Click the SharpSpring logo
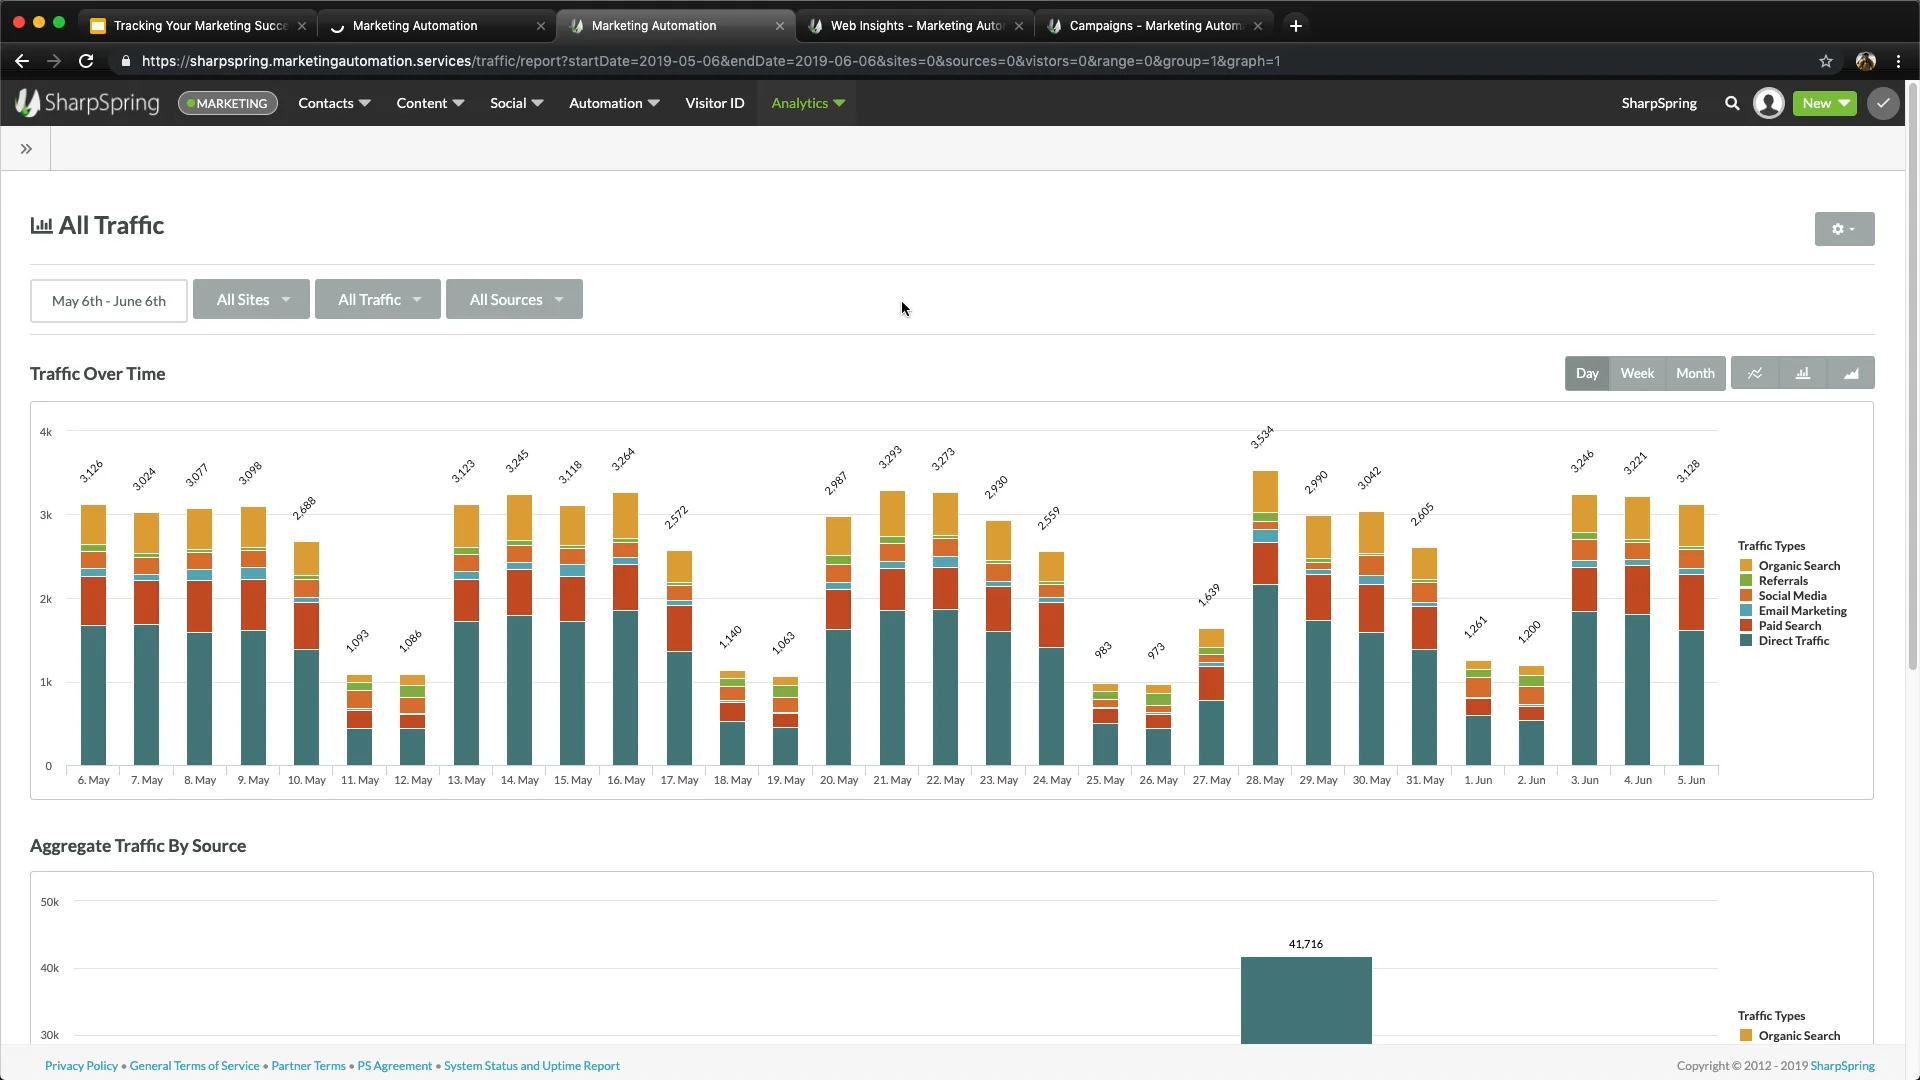This screenshot has height=1080, width=1920. 87,102
